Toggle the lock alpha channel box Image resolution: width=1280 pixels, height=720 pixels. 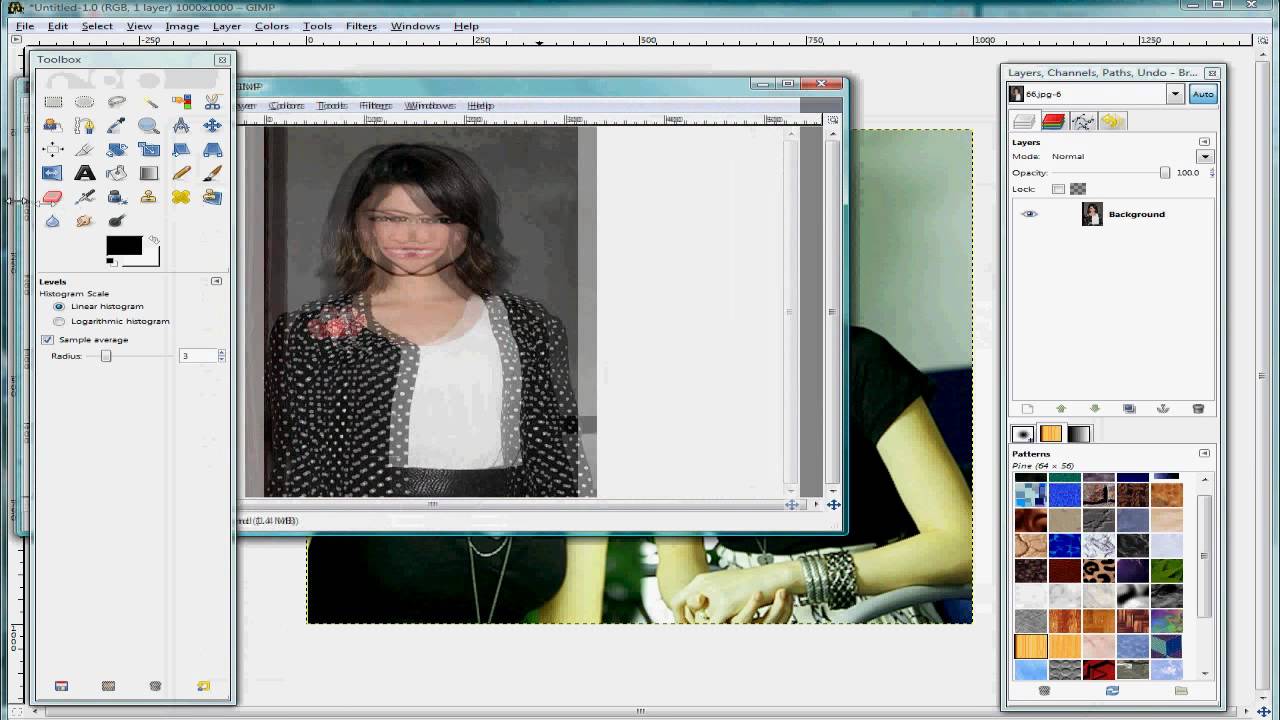tap(1078, 189)
